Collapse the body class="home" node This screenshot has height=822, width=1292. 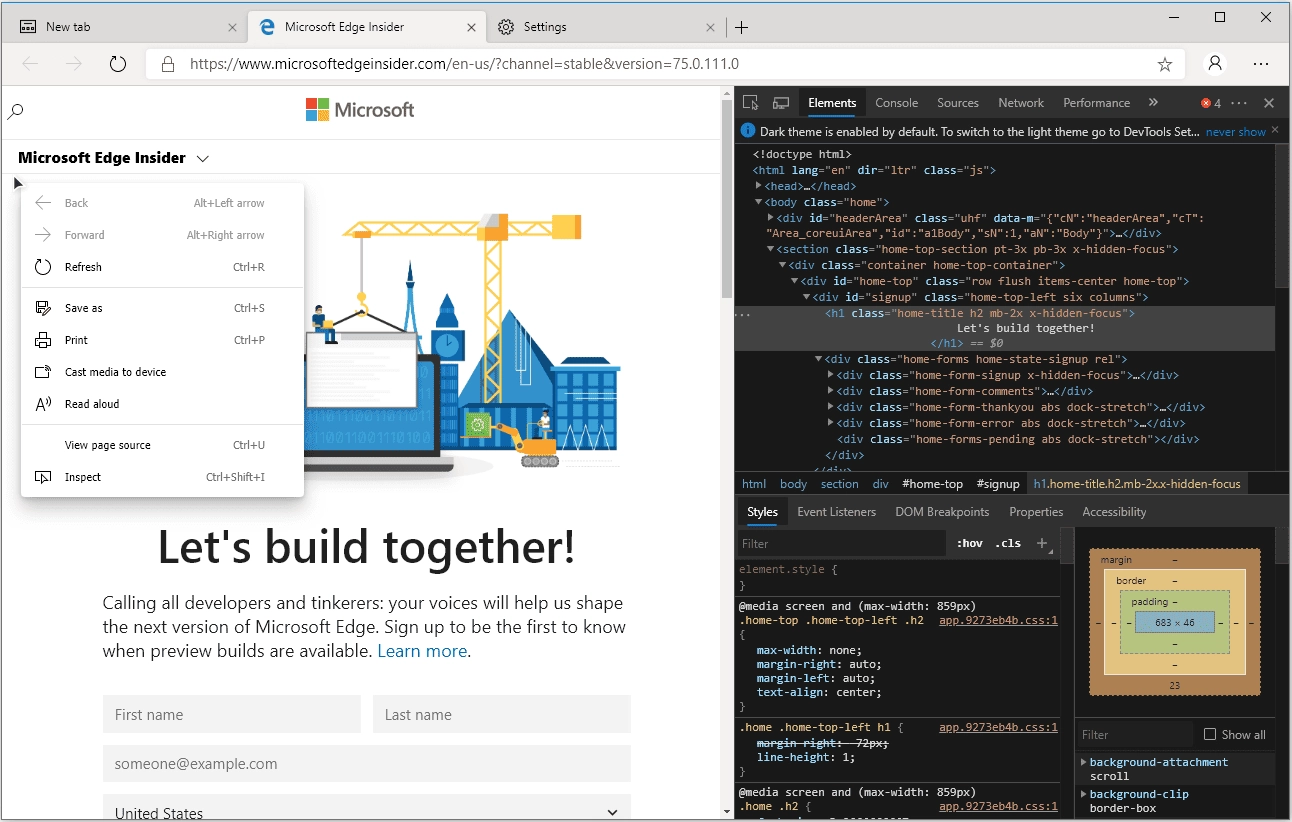coord(759,202)
